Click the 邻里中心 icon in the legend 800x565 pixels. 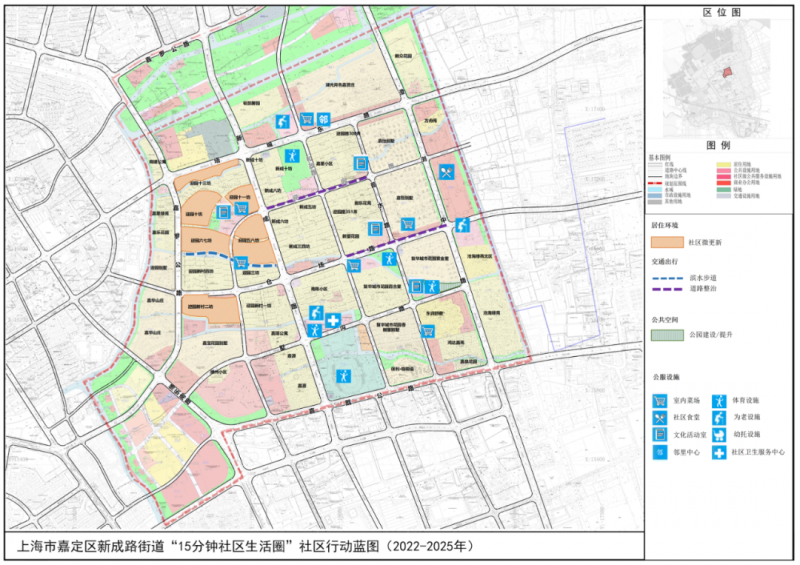pyautogui.click(x=660, y=454)
